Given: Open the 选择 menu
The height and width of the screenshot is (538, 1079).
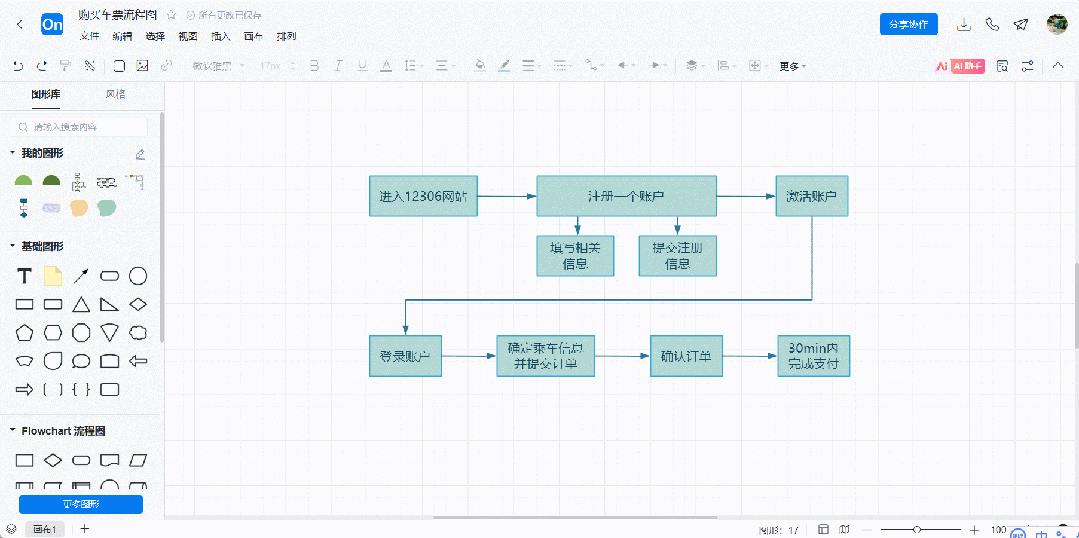Looking at the screenshot, I should click(x=155, y=36).
